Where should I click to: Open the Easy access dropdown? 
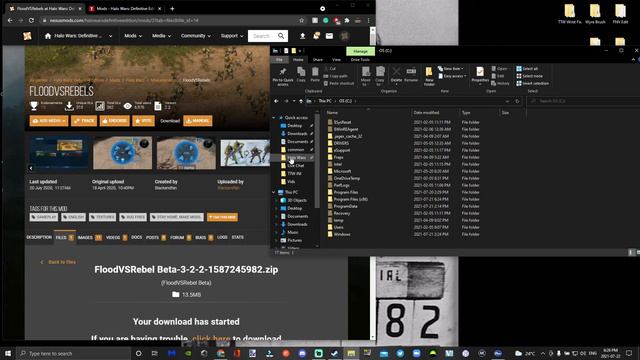click(x=452, y=76)
